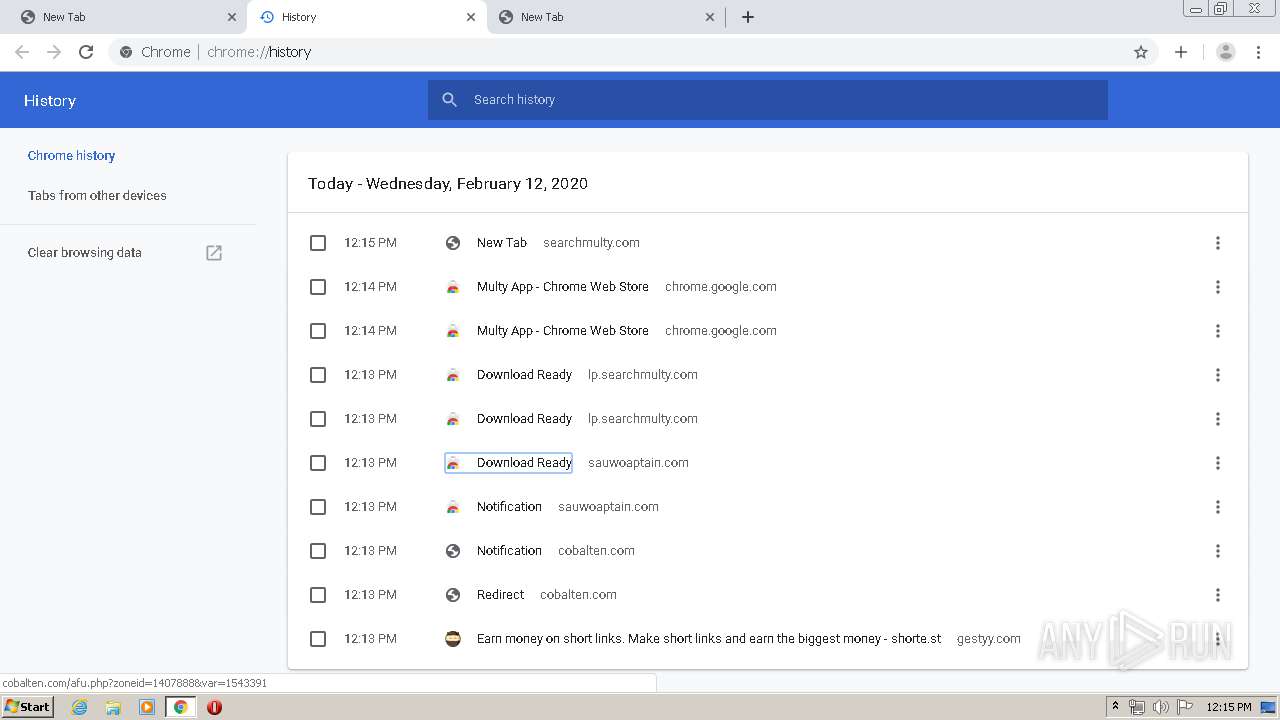Check the cobalten.com Redirect checkbox
Screen dimensions: 1280x720
pyautogui.click(x=318, y=595)
